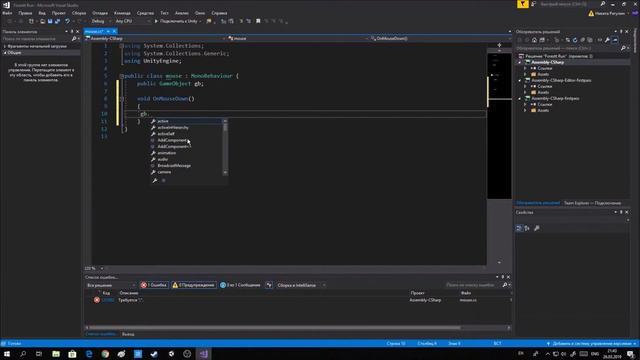Click the property filter wrench below IntelliSense list
The height and width of the screenshot is (360, 640).
coord(155,180)
